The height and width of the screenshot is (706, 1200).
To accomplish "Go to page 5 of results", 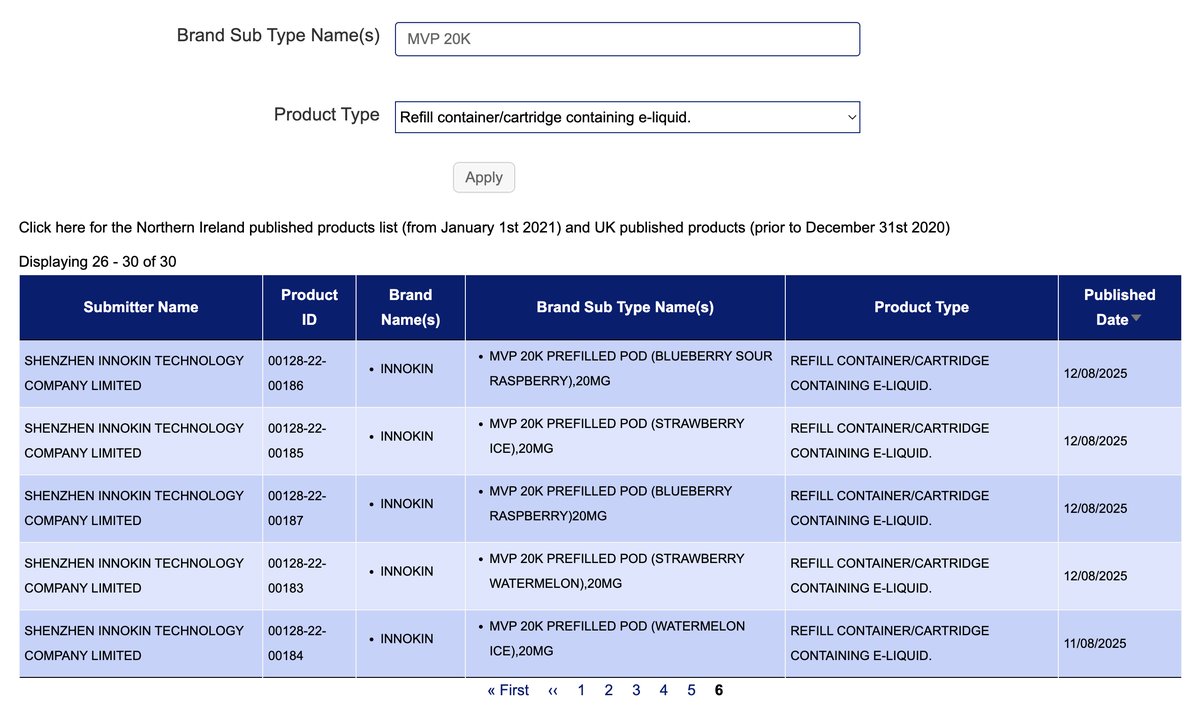I will pos(691,690).
